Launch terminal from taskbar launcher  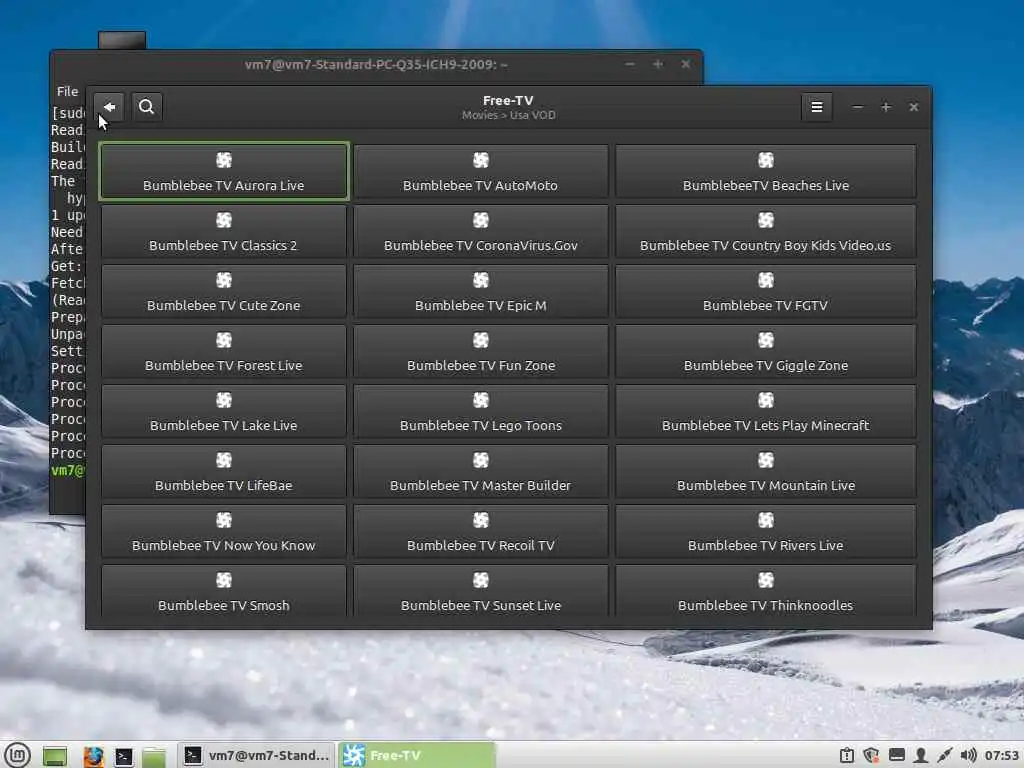[123, 756]
